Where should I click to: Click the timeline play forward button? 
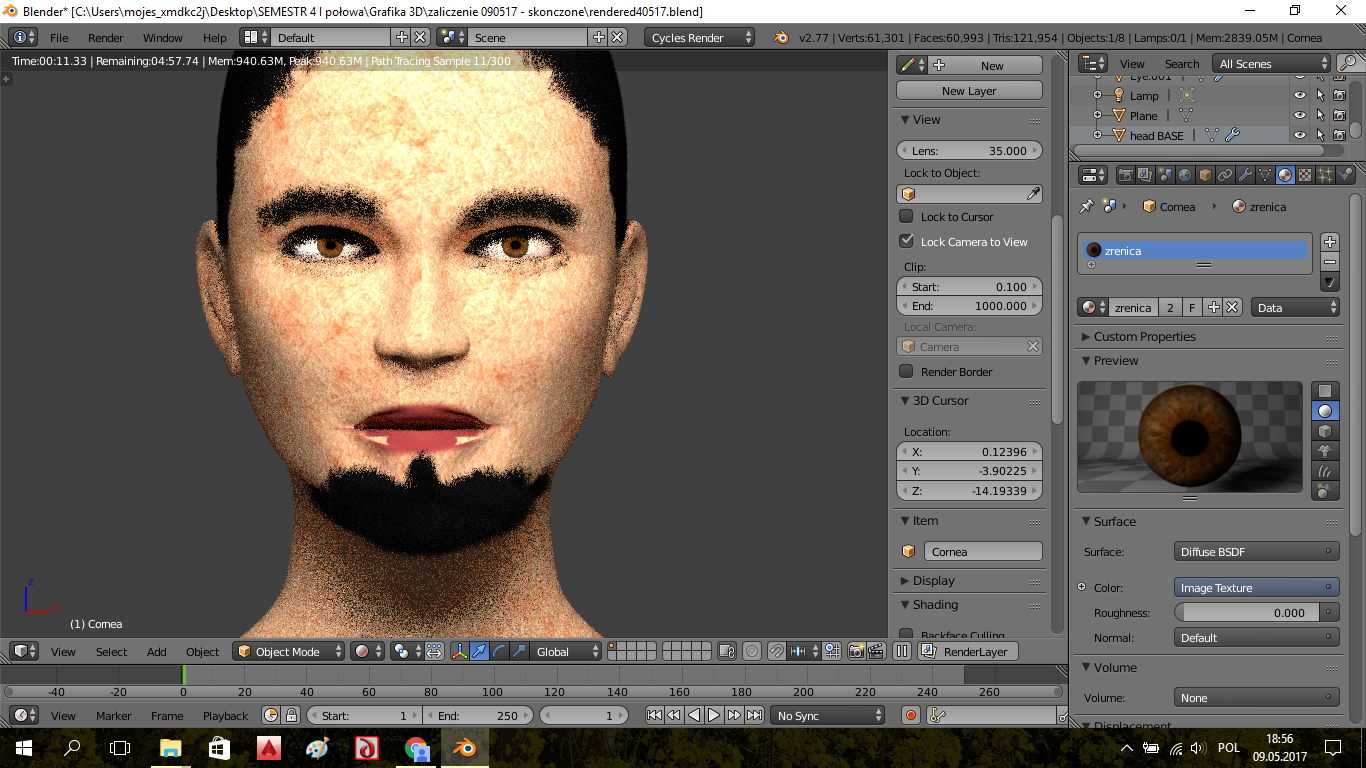[714, 715]
